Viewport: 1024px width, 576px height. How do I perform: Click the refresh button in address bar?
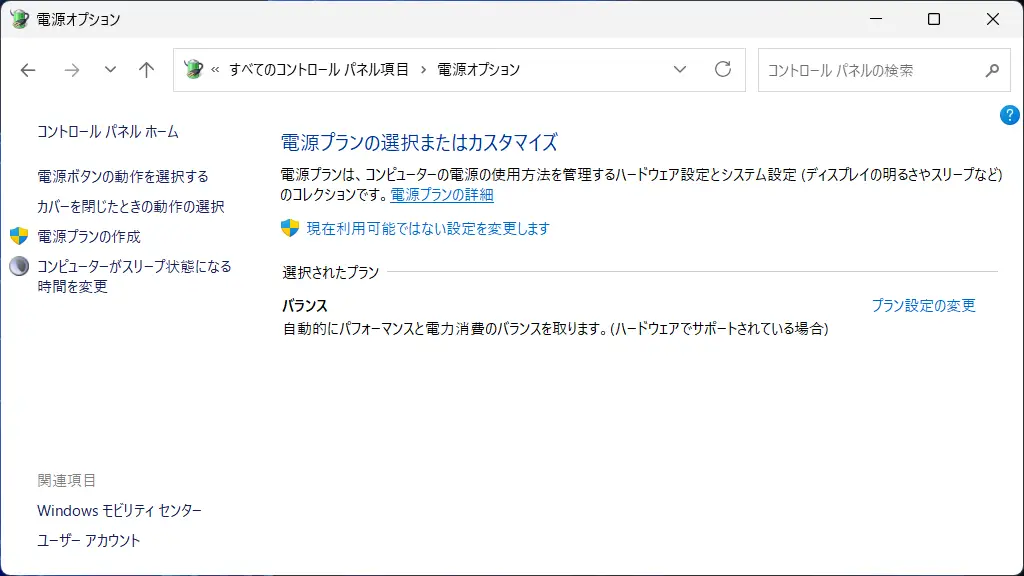[x=722, y=70]
